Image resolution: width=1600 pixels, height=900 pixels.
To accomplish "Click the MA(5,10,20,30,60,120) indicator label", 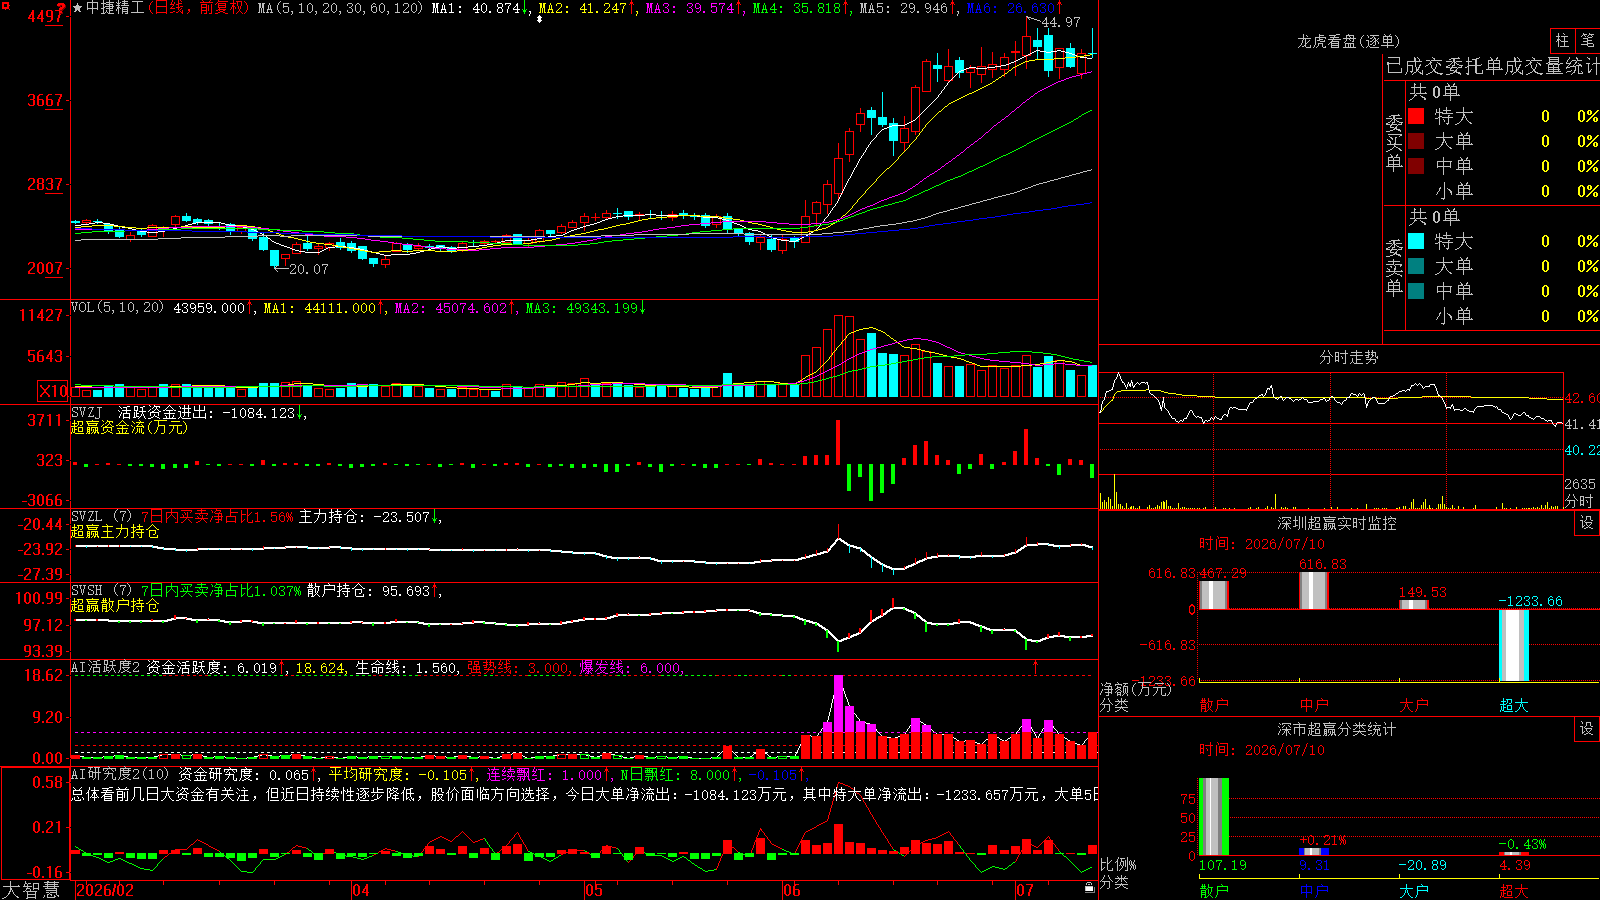I will pos(341,8).
